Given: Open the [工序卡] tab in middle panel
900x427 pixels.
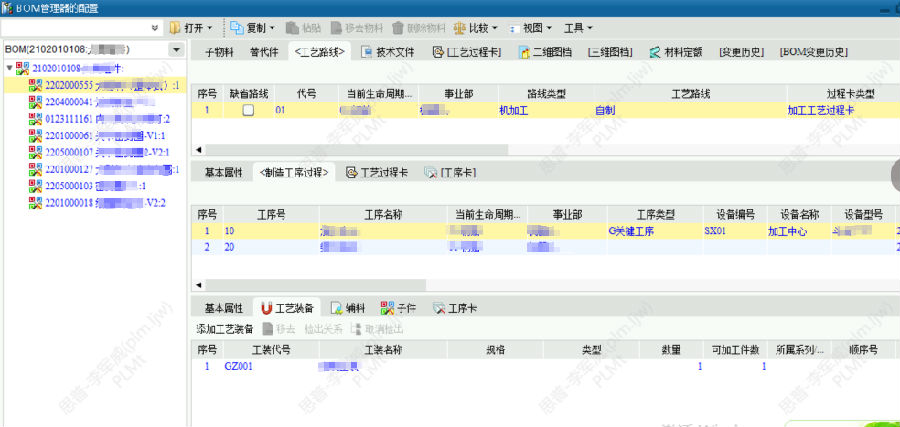Looking at the screenshot, I should point(450,173).
